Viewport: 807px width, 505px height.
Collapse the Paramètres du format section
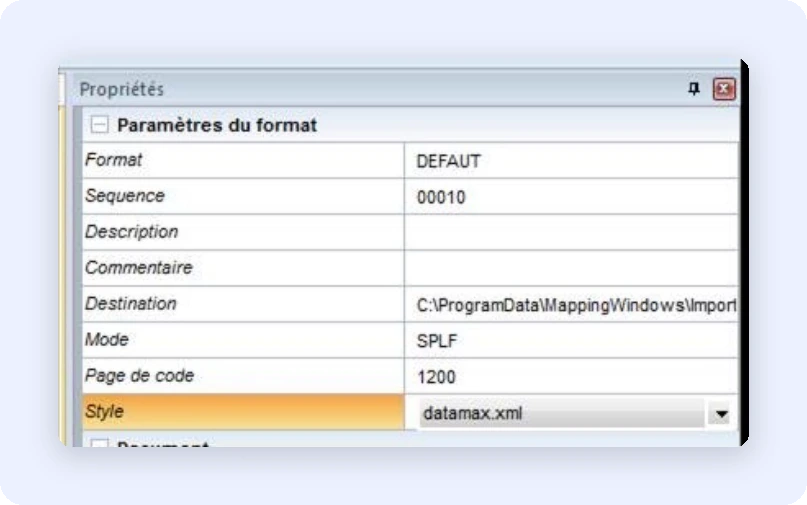click(99, 125)
